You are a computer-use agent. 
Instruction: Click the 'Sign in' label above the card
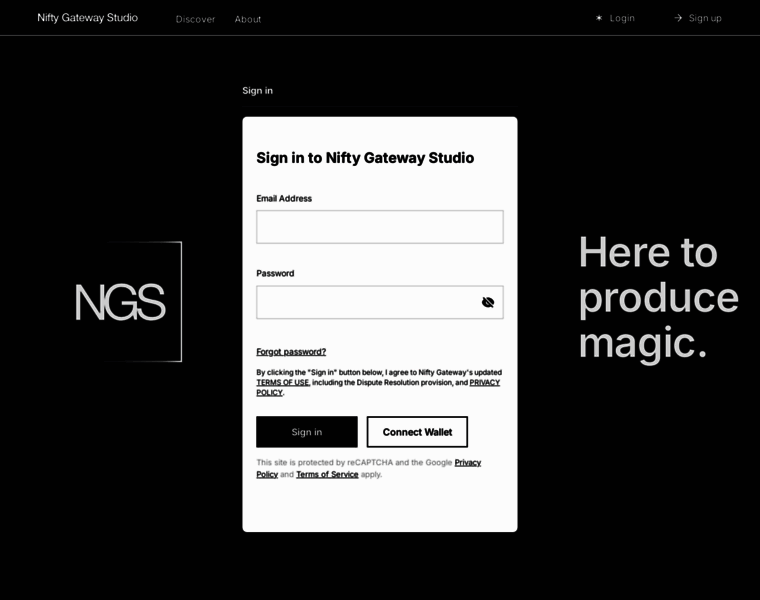click(x=257, y=91)
